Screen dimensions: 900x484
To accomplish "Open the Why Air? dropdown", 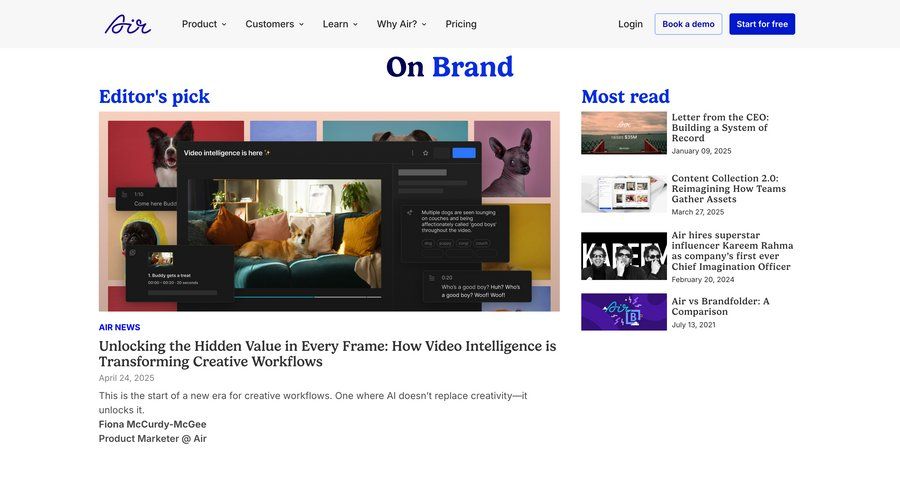I will point(401,24).
